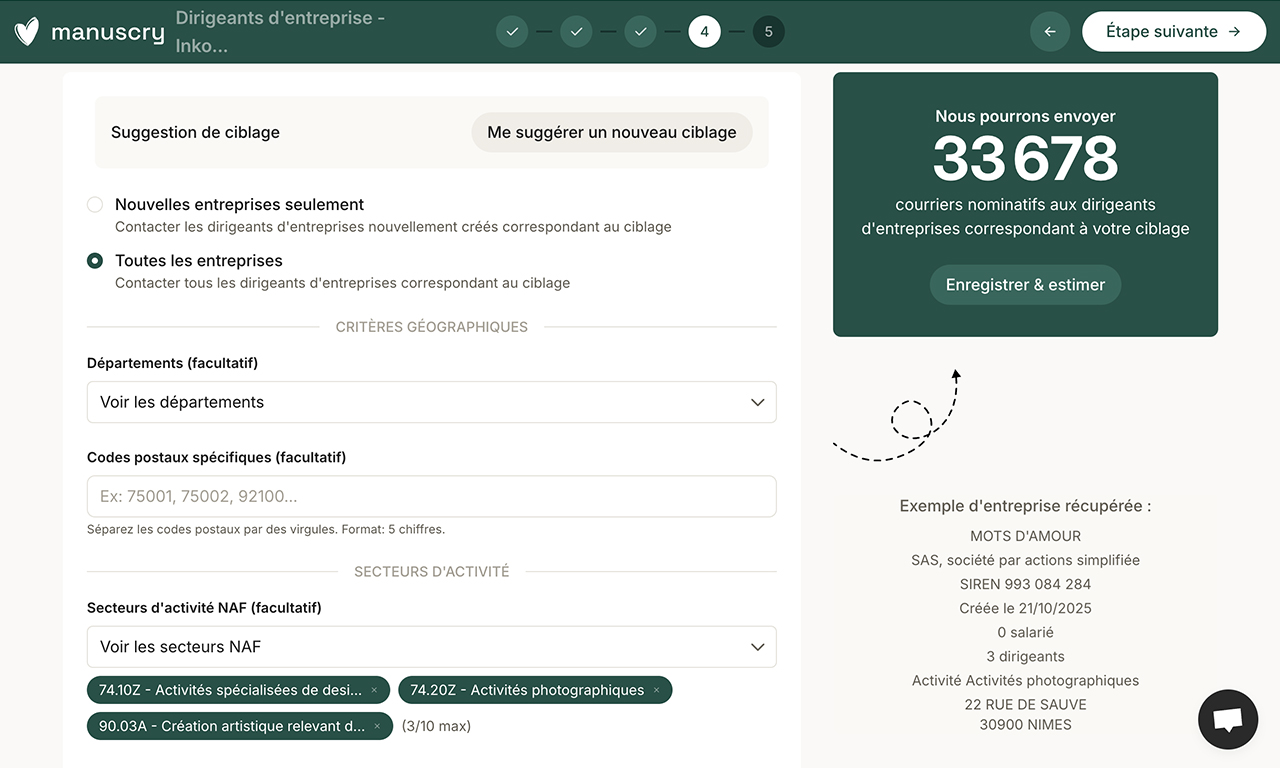Click the manuscry heart logo
This screenshot has height=768, width=1280.
click(25, 31)
